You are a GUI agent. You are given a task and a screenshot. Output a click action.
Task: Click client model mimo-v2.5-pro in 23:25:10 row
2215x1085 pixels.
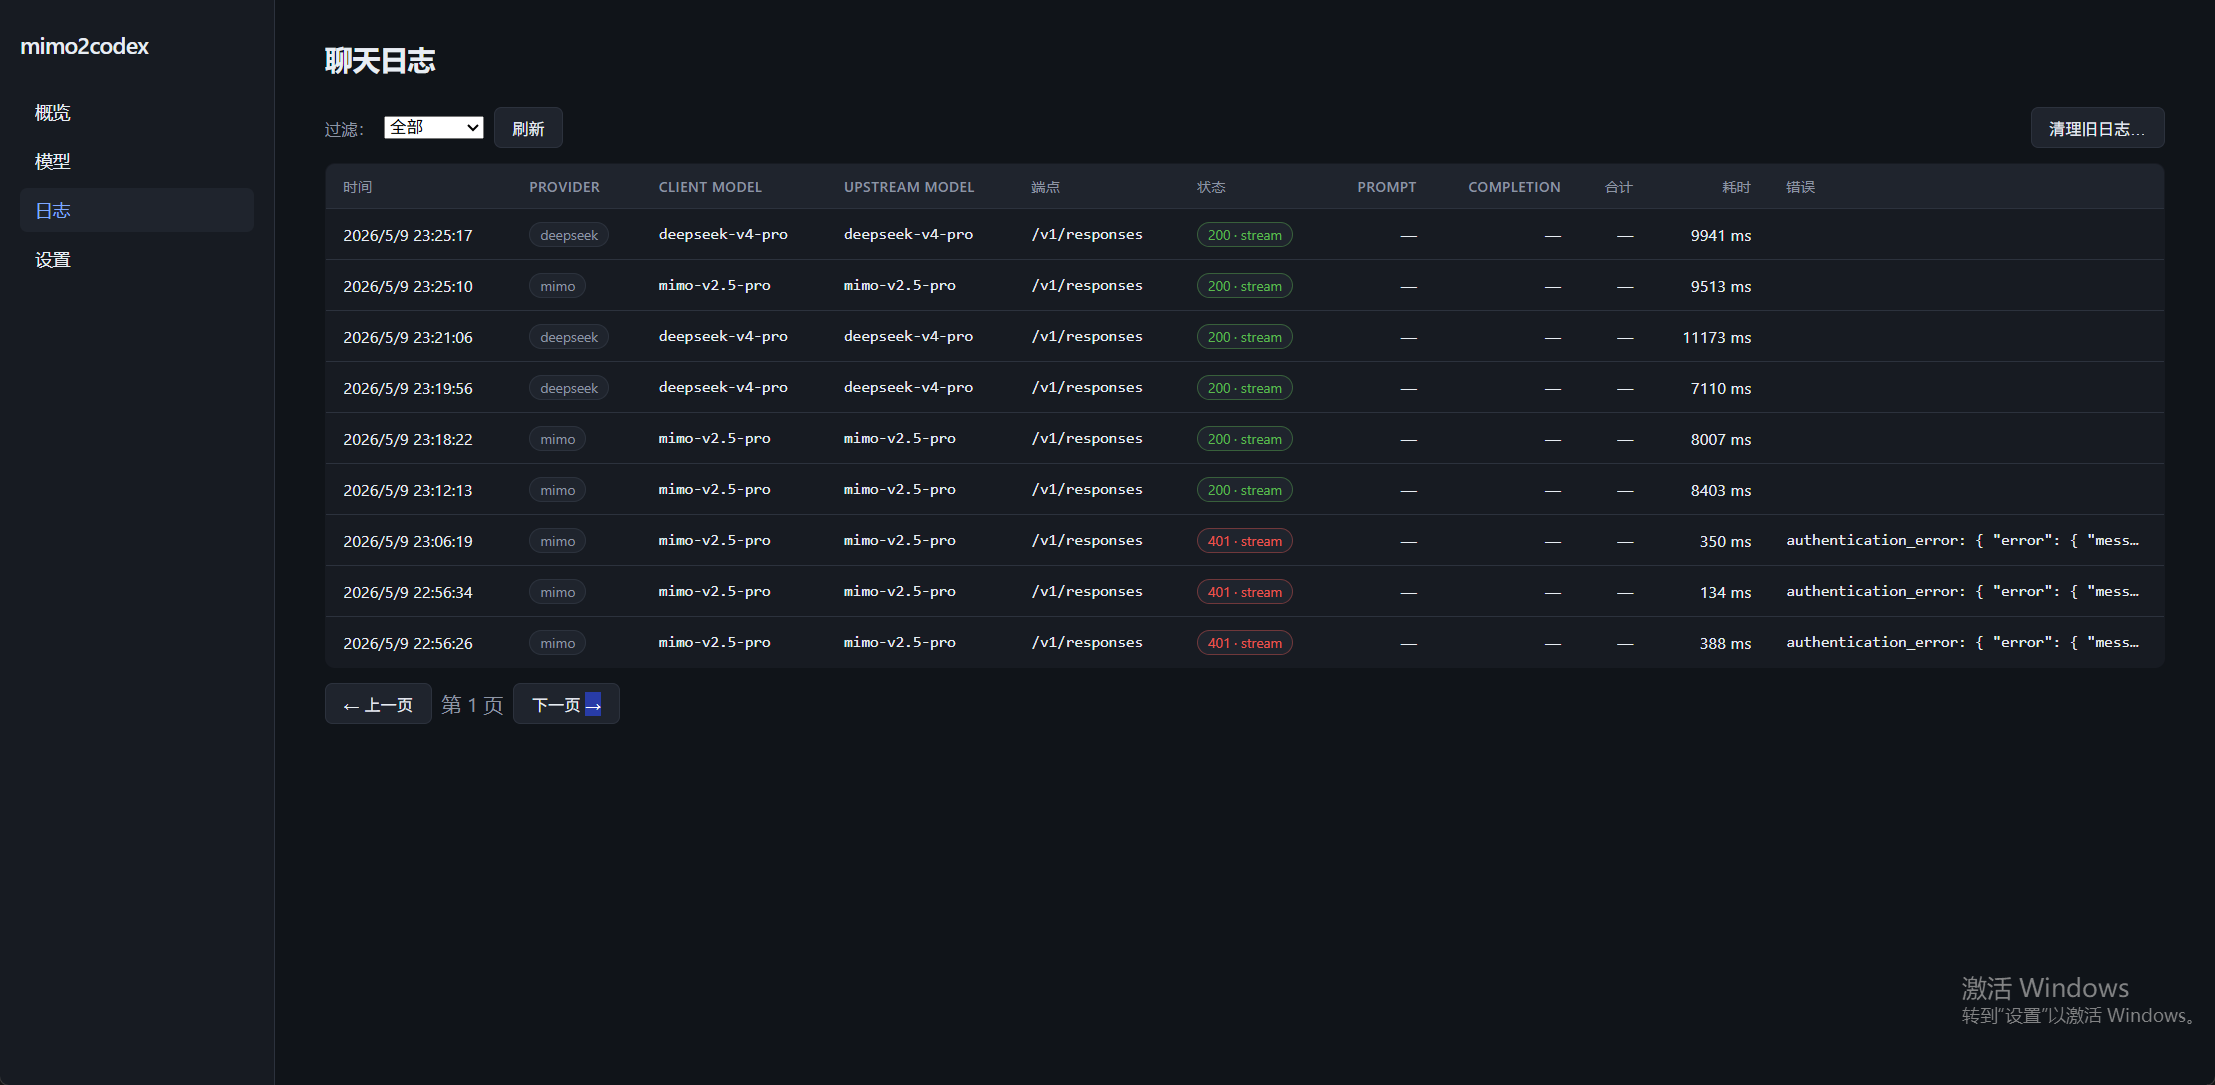pyautogui.click(x=714, y=285)
